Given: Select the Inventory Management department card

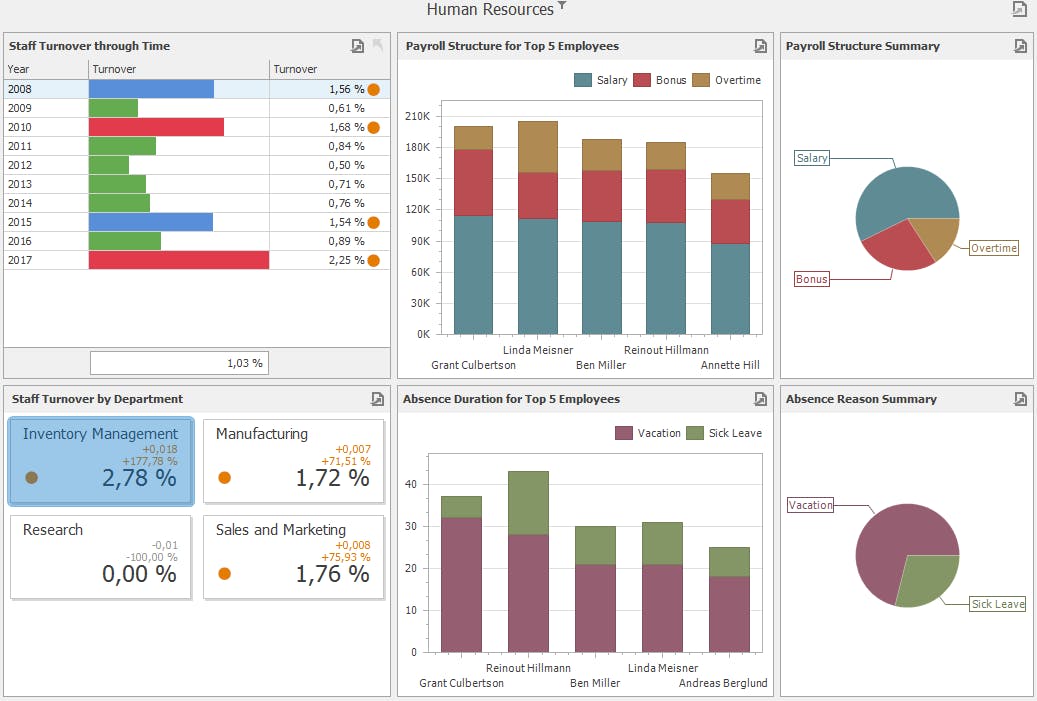Looking at the screenshot, I should click(x=101, y=462).
